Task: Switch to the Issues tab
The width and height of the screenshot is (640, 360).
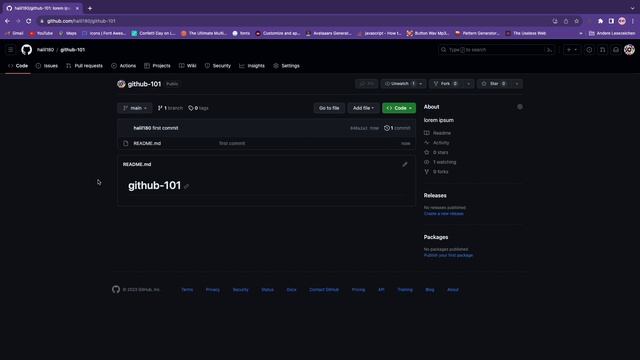Action: tap(47, 66)
